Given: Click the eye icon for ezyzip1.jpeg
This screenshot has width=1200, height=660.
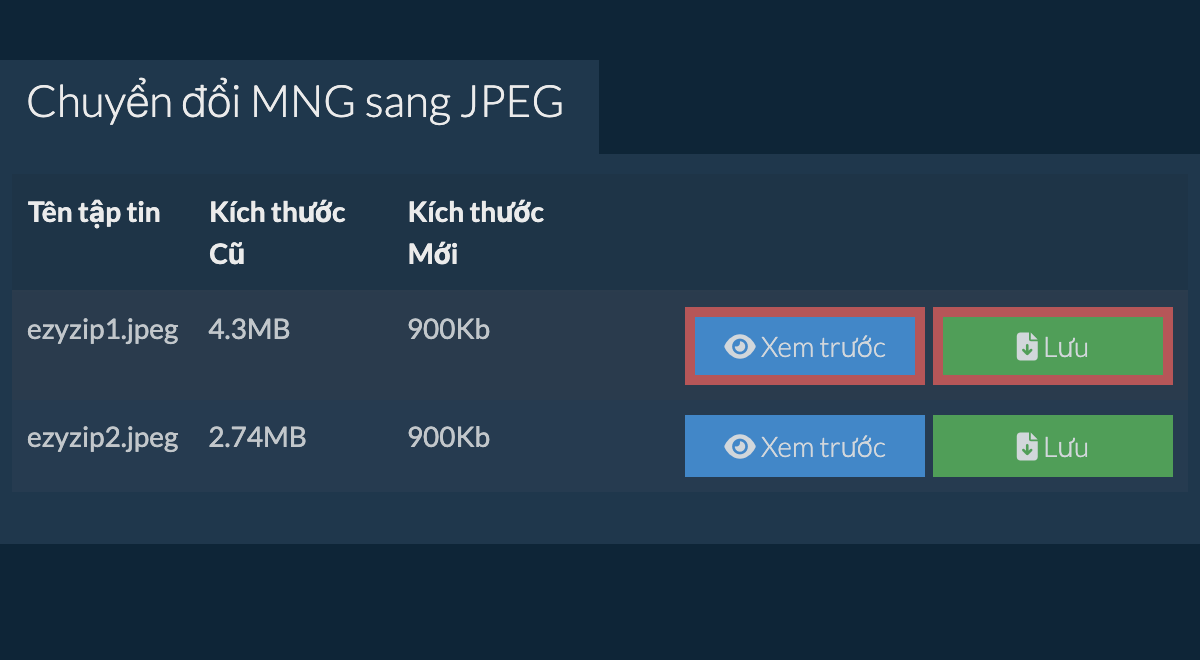Looking at the screenshot, I should pos(740,347).
